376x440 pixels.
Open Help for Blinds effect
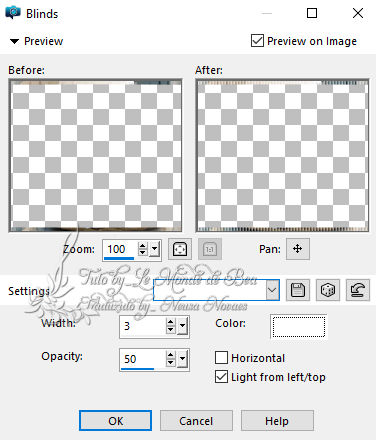277,421
